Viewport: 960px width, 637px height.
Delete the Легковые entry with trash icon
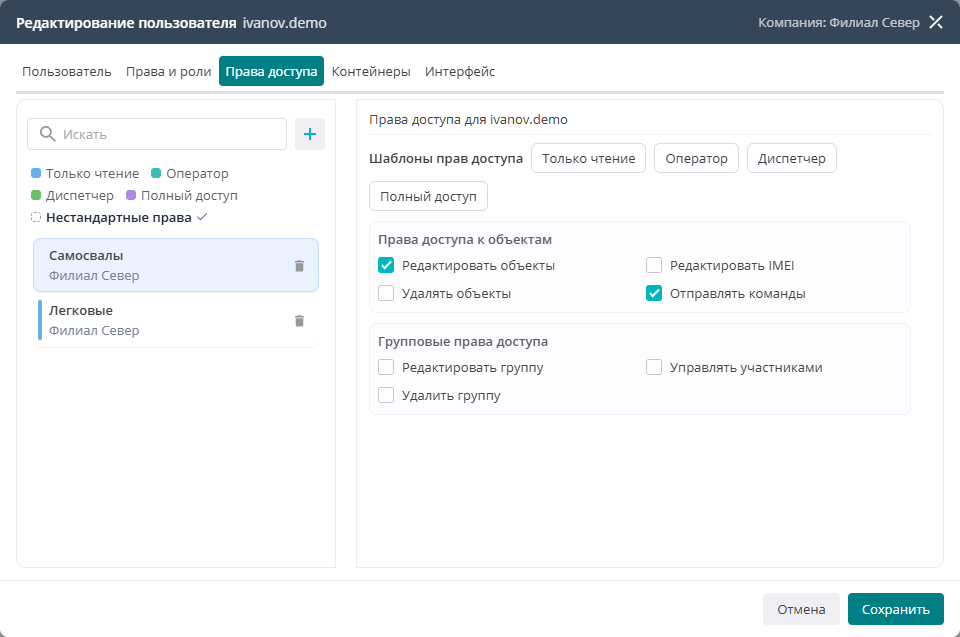(x=299, y=321)
